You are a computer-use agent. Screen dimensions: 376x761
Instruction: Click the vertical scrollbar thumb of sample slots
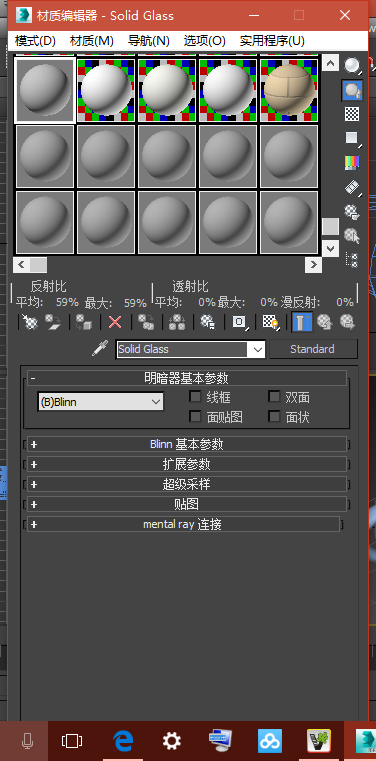[x=330, y=226]
